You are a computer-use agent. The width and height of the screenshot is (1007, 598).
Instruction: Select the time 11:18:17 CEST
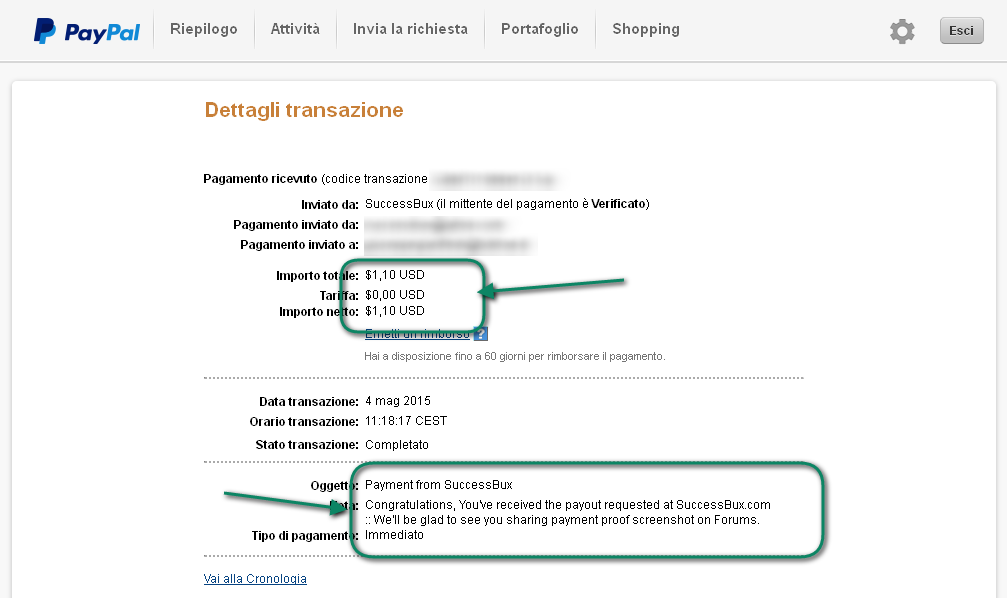pyautogui.click(x=406, y=421)
